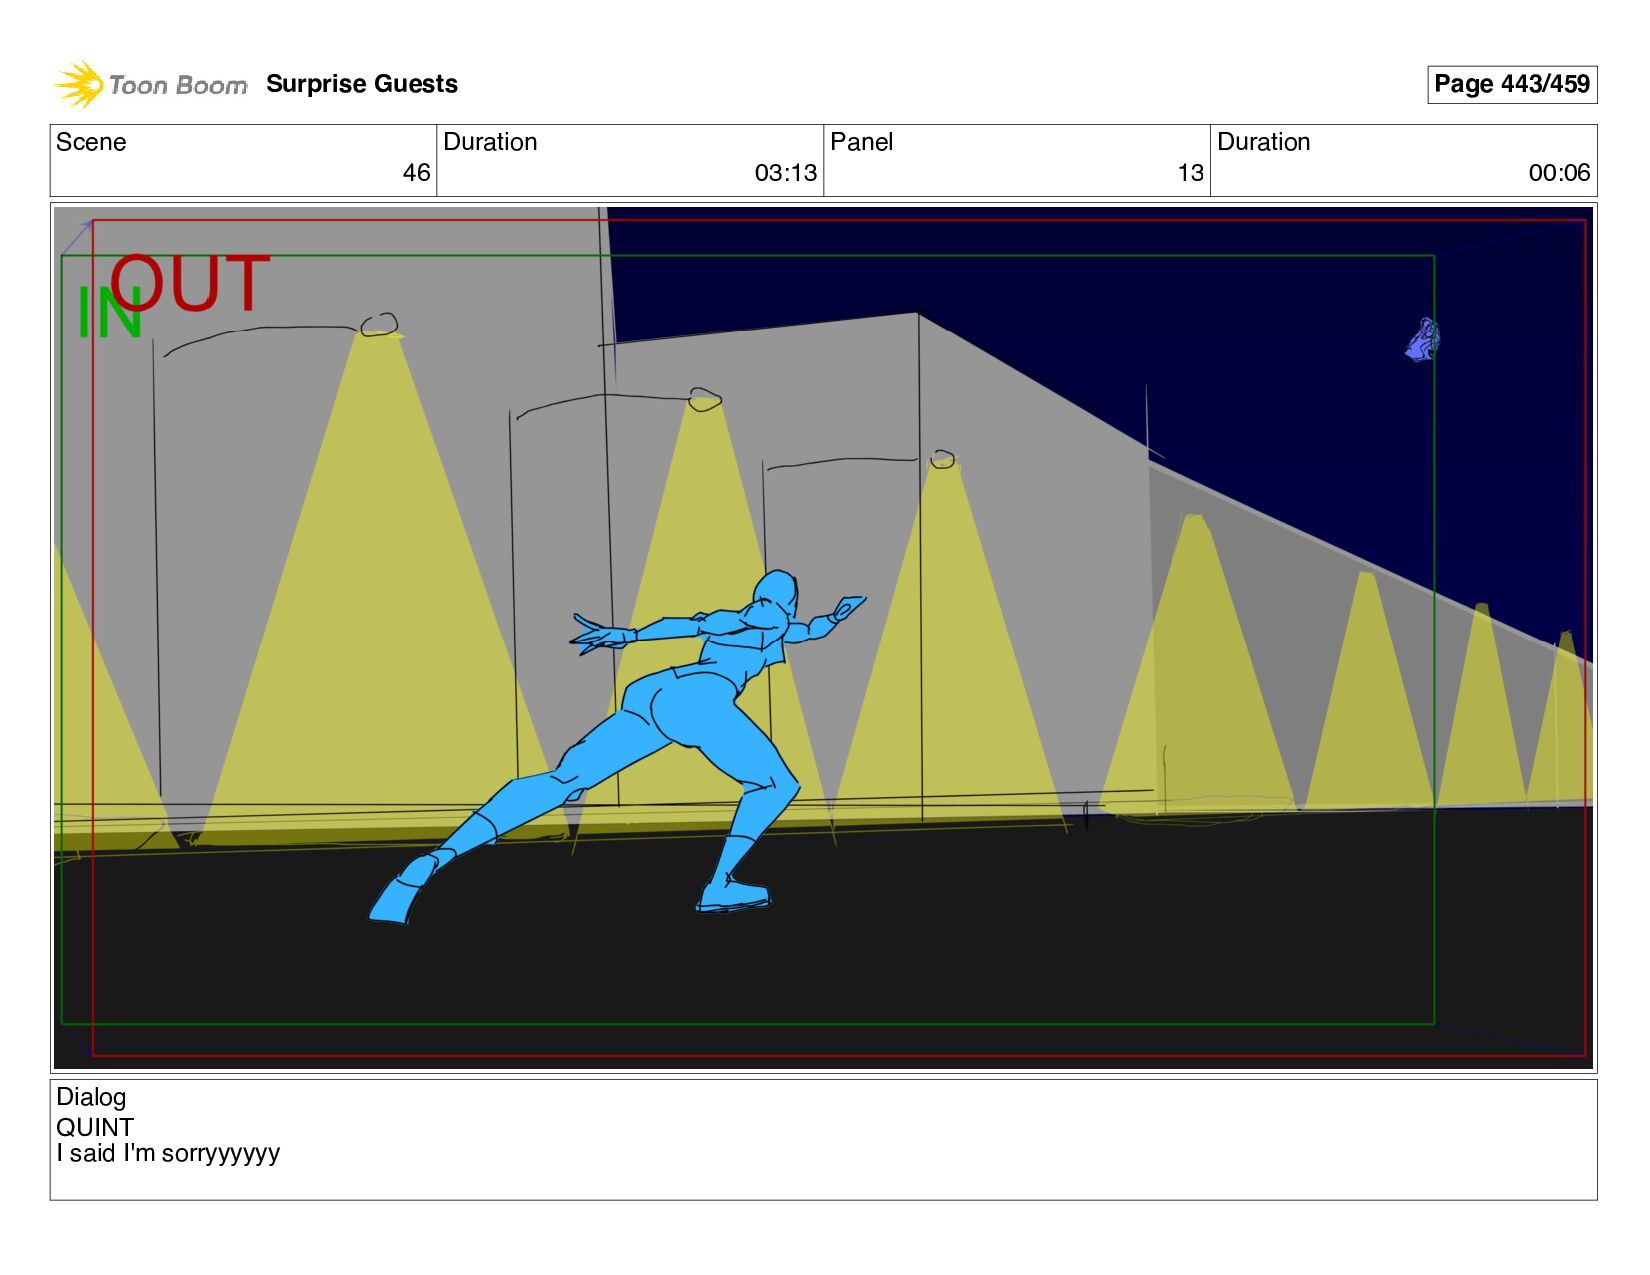
Task: Click the speaker name QUINT
Action: pos(95,1127)
